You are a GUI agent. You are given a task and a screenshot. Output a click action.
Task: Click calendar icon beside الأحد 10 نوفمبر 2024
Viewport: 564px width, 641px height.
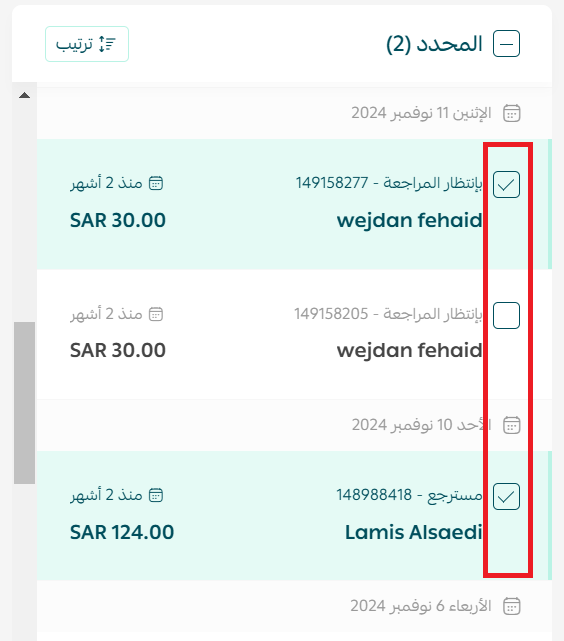[511, 425]
